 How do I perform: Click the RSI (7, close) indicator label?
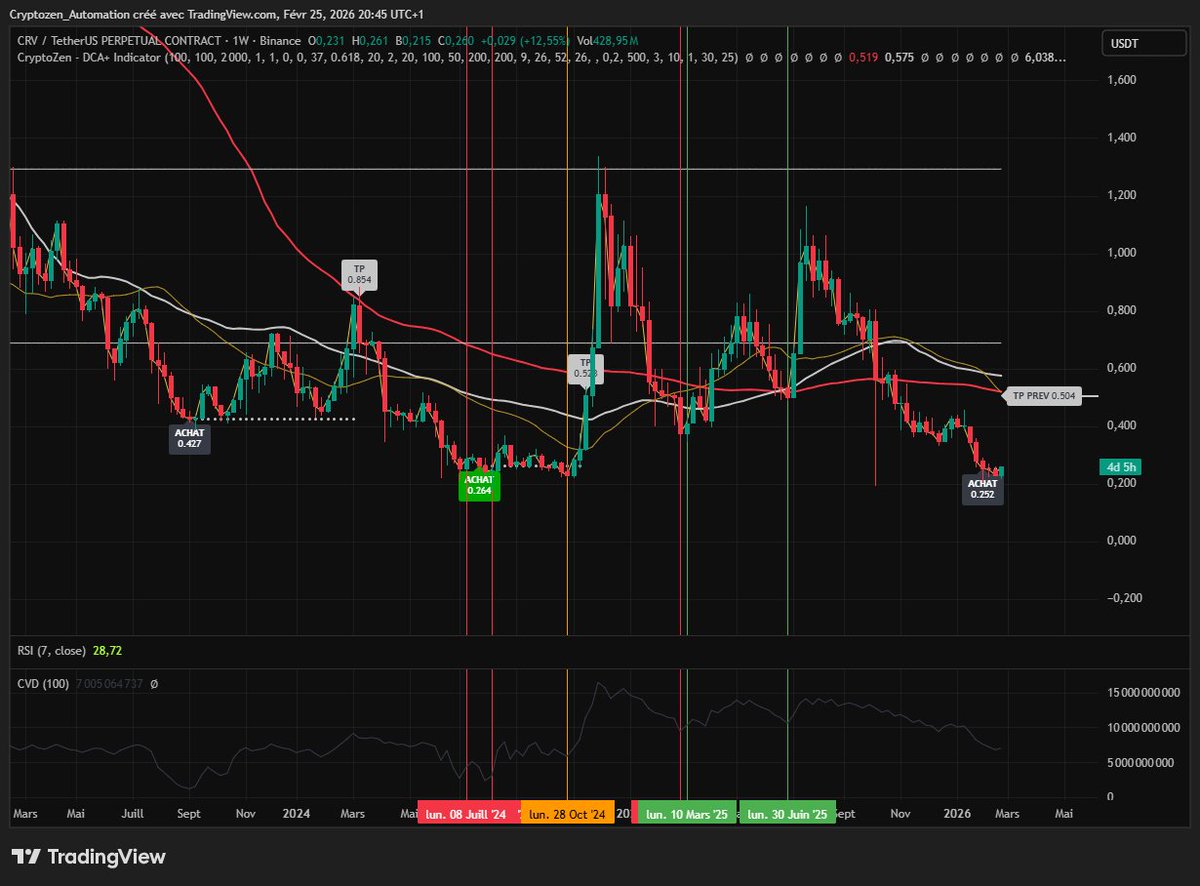click(51, 650)
